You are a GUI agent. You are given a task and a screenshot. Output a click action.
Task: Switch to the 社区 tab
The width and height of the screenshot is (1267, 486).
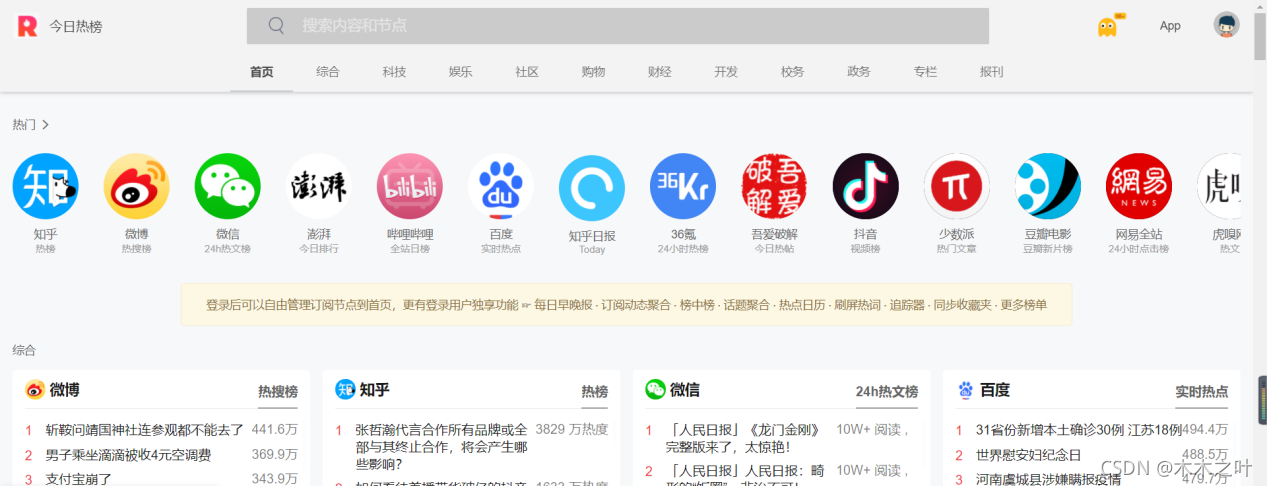[527, 72]
